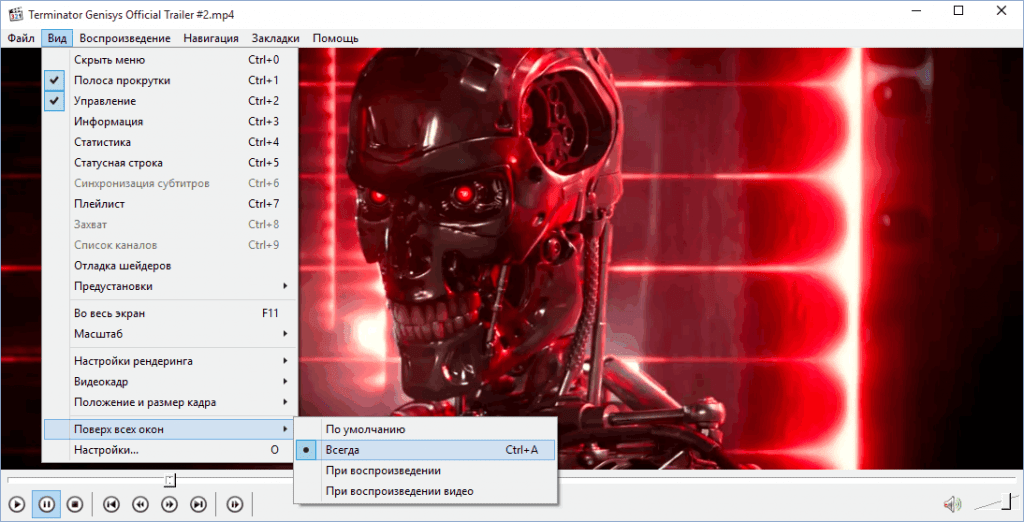
Task: Skip to the next file
Action: point(198,504)
